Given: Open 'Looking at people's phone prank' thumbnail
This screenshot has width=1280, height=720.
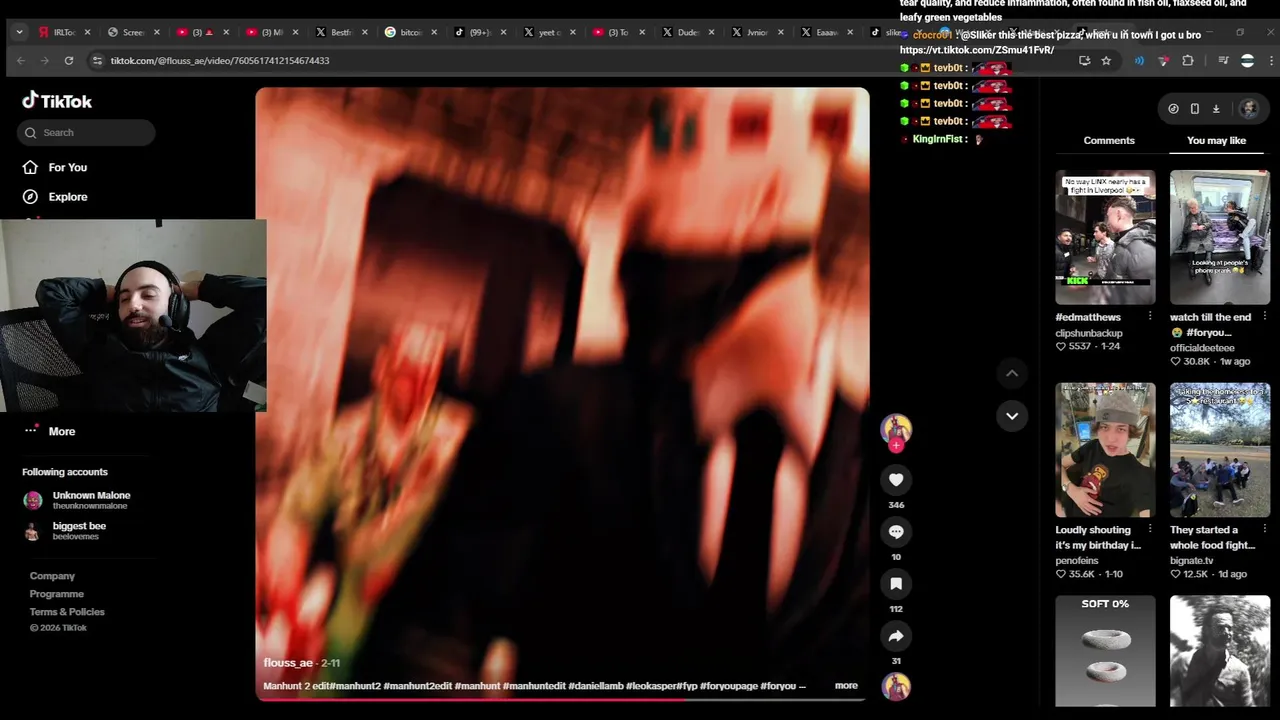Looking at the screenshot, I should tap(1220, 238).
